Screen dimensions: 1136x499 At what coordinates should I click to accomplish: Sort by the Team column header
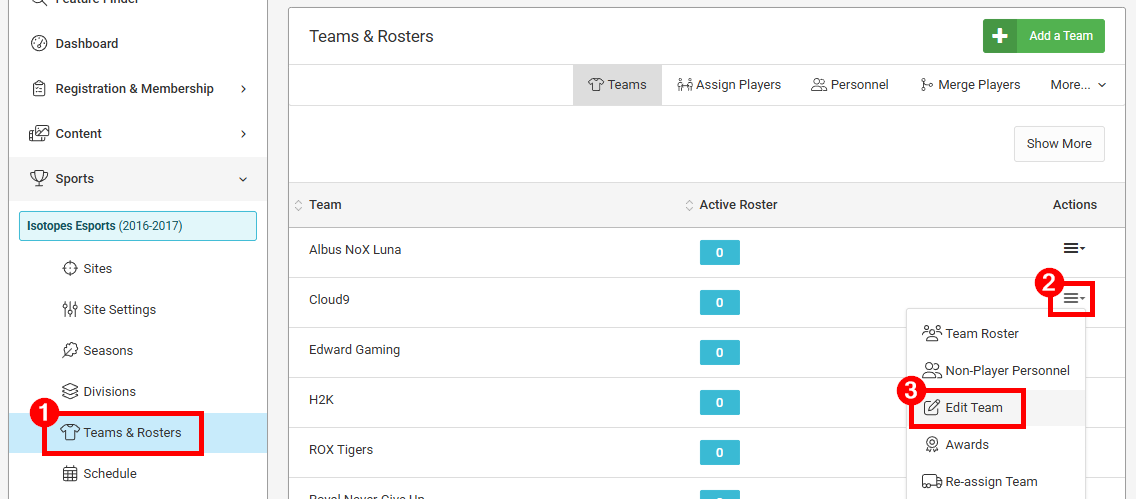coord(325,205)
